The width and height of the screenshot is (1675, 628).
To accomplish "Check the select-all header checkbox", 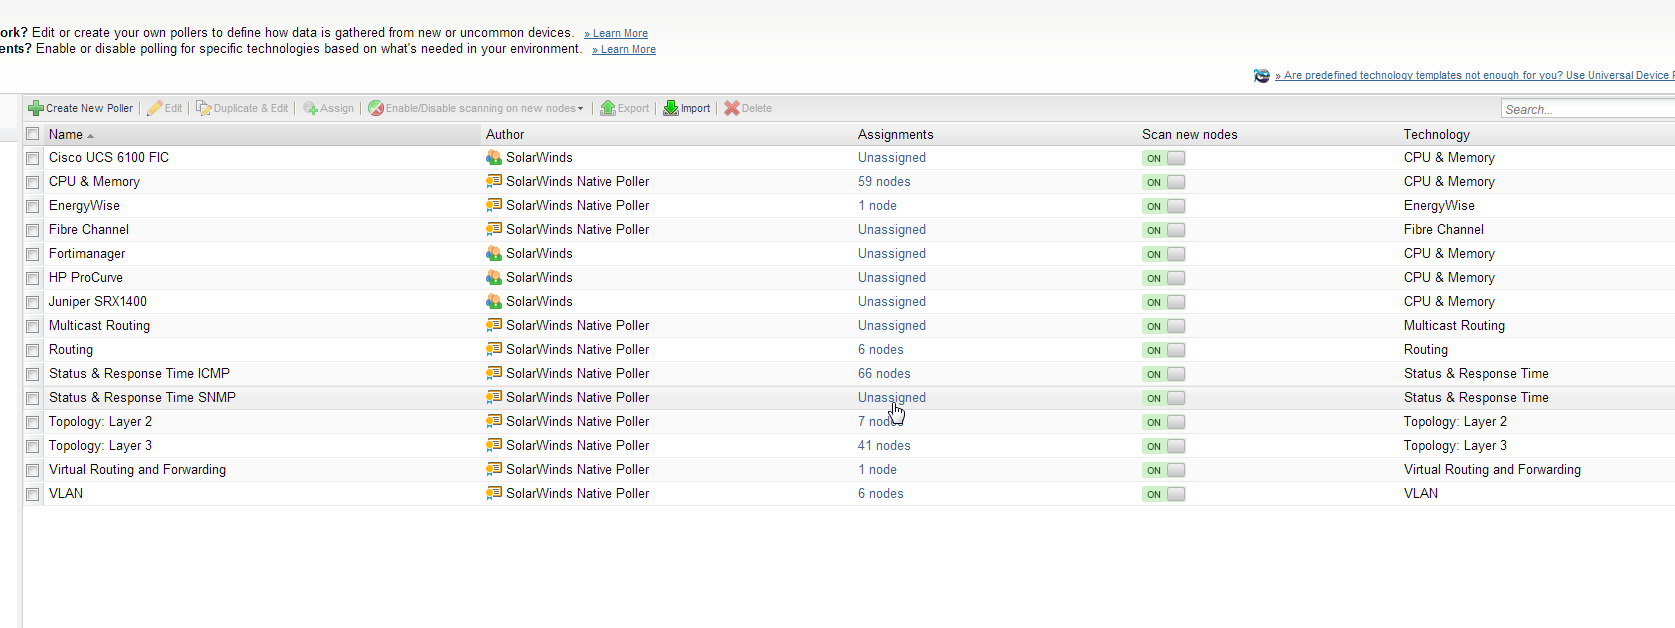I will point(33,134).
